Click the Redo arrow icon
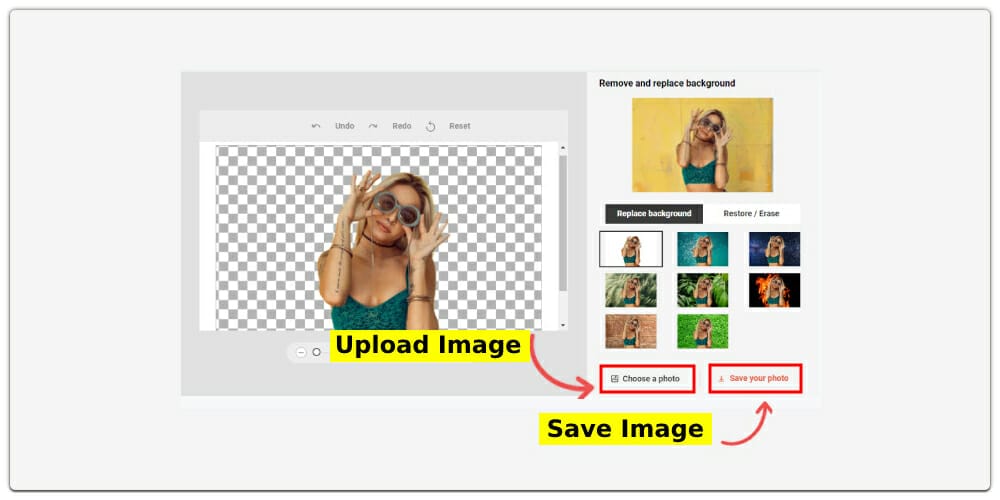This screenshot has width=1000, height=500. (373, 126)
